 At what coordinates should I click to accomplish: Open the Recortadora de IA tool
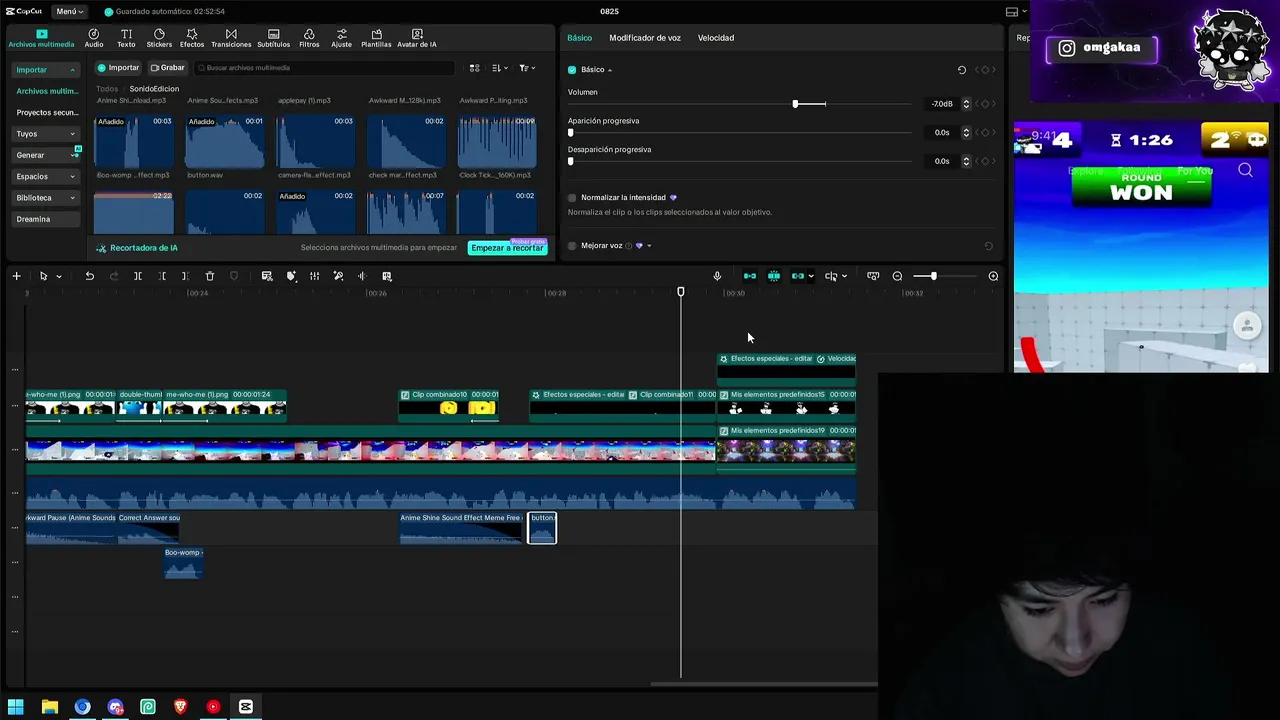(137, 248)
